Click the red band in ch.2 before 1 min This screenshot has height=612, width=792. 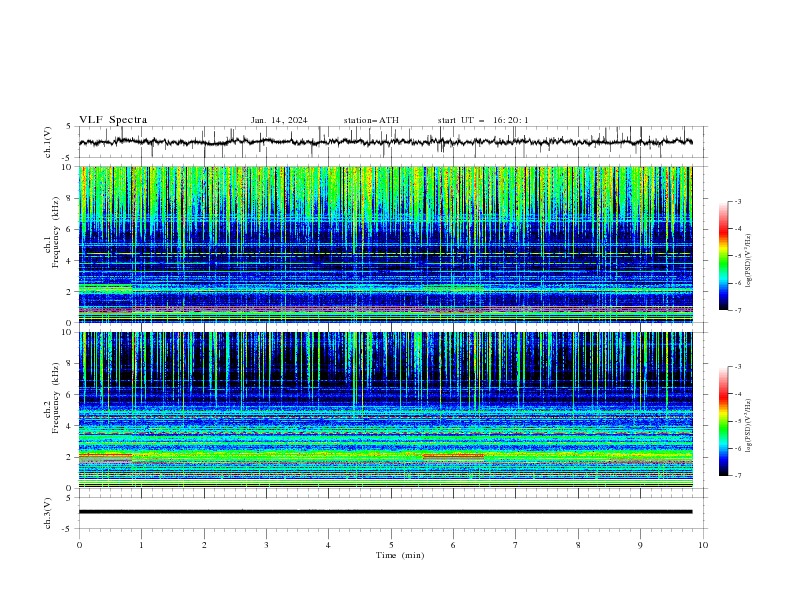click(x=106, y=455)
